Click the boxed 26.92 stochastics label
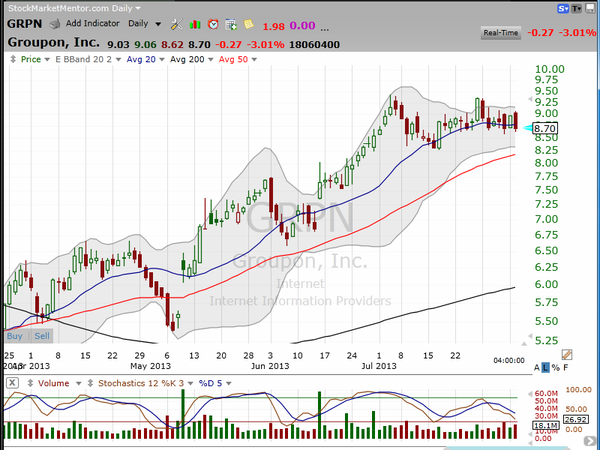The height and width of the screenshot is (450, 600). point(576,420)
